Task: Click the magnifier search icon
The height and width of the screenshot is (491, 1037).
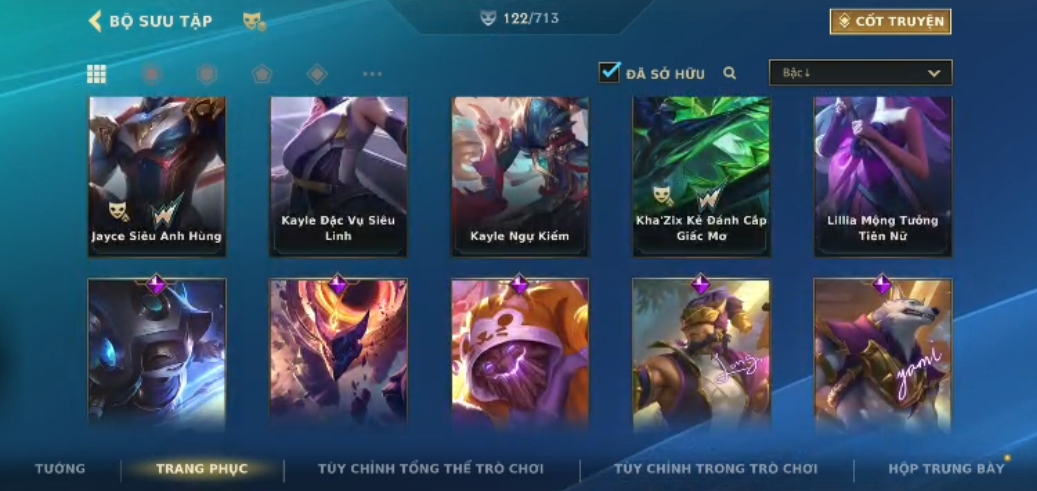Action: (x=729, y=73)
